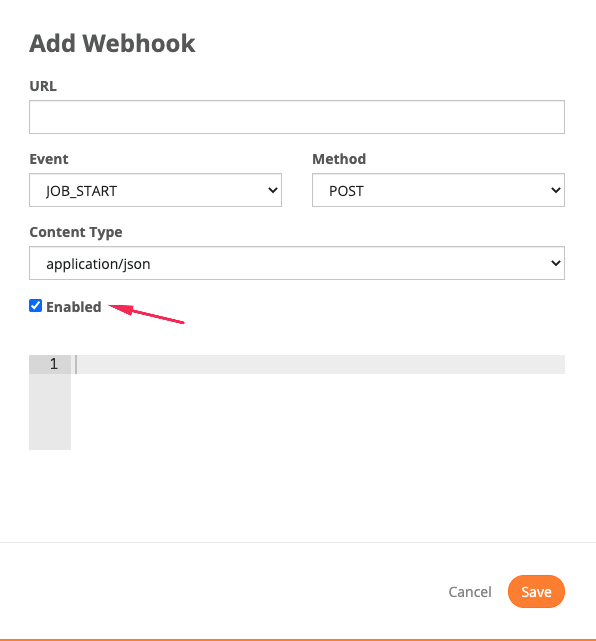
Task: Open the Event dropdown showing JOB_START
Action: coord(155,190)
